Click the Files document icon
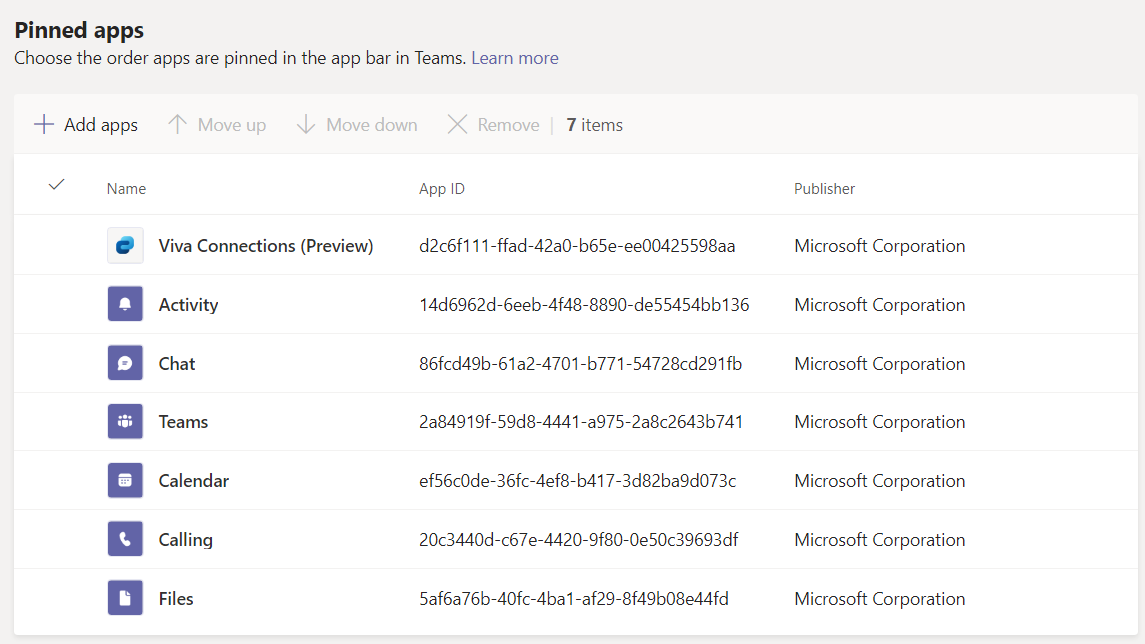This screenshot has width=1145, height=644. click(x=125, y=599)
